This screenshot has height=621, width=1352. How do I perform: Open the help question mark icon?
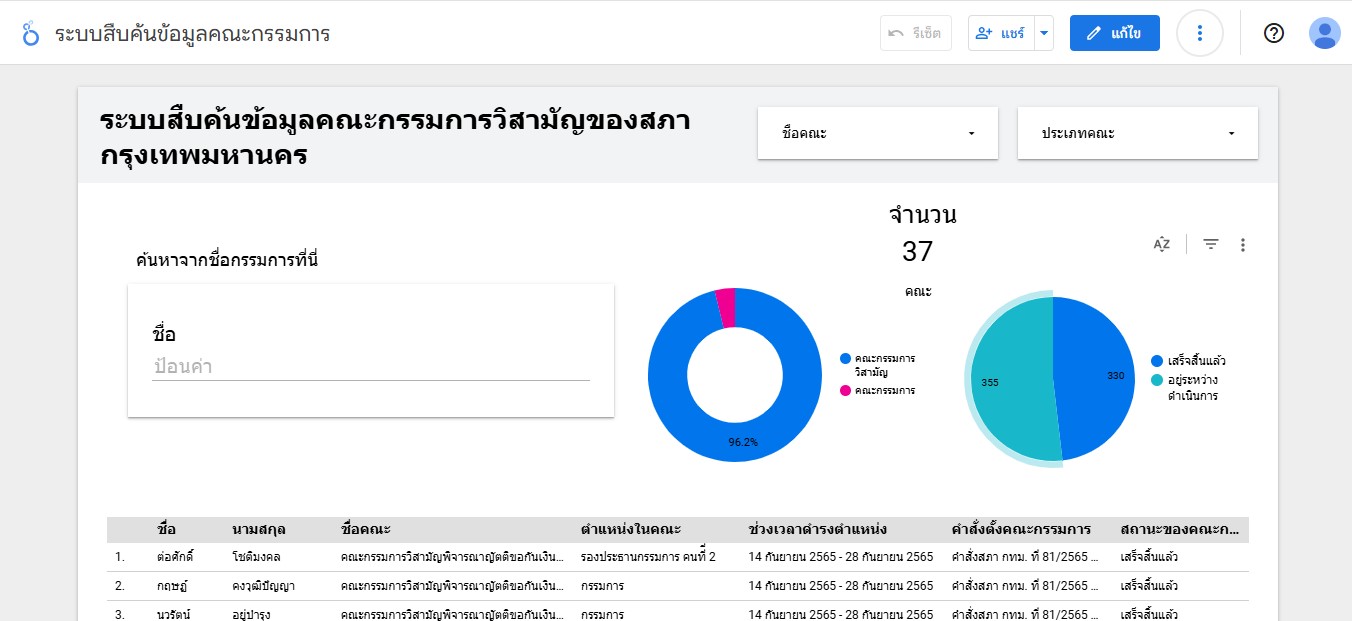point(1273,33)
